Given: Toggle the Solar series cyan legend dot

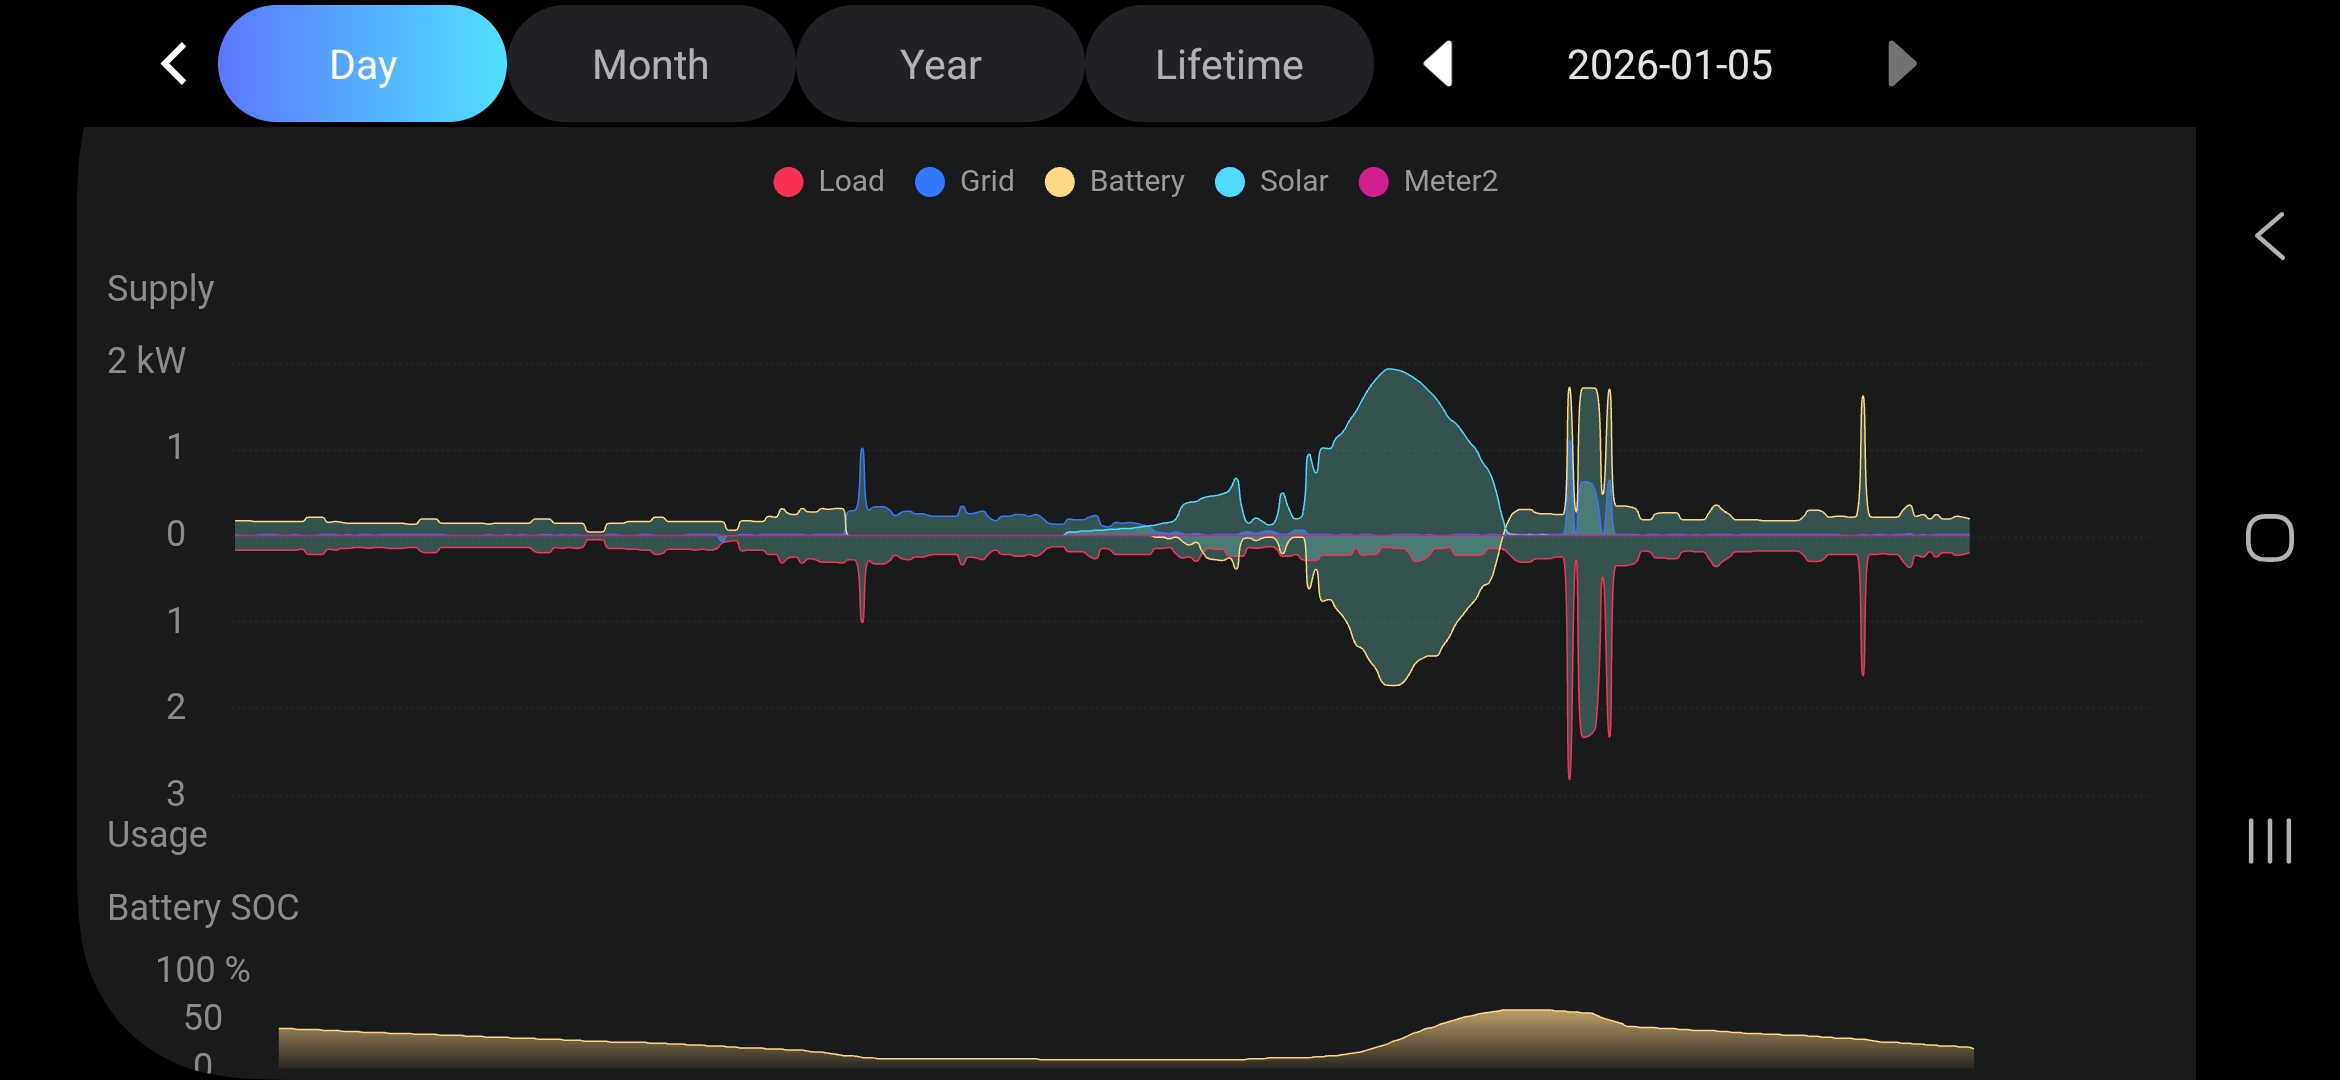Looking at the screenshot, I should pyautogui.click(x=1229, y=182).
